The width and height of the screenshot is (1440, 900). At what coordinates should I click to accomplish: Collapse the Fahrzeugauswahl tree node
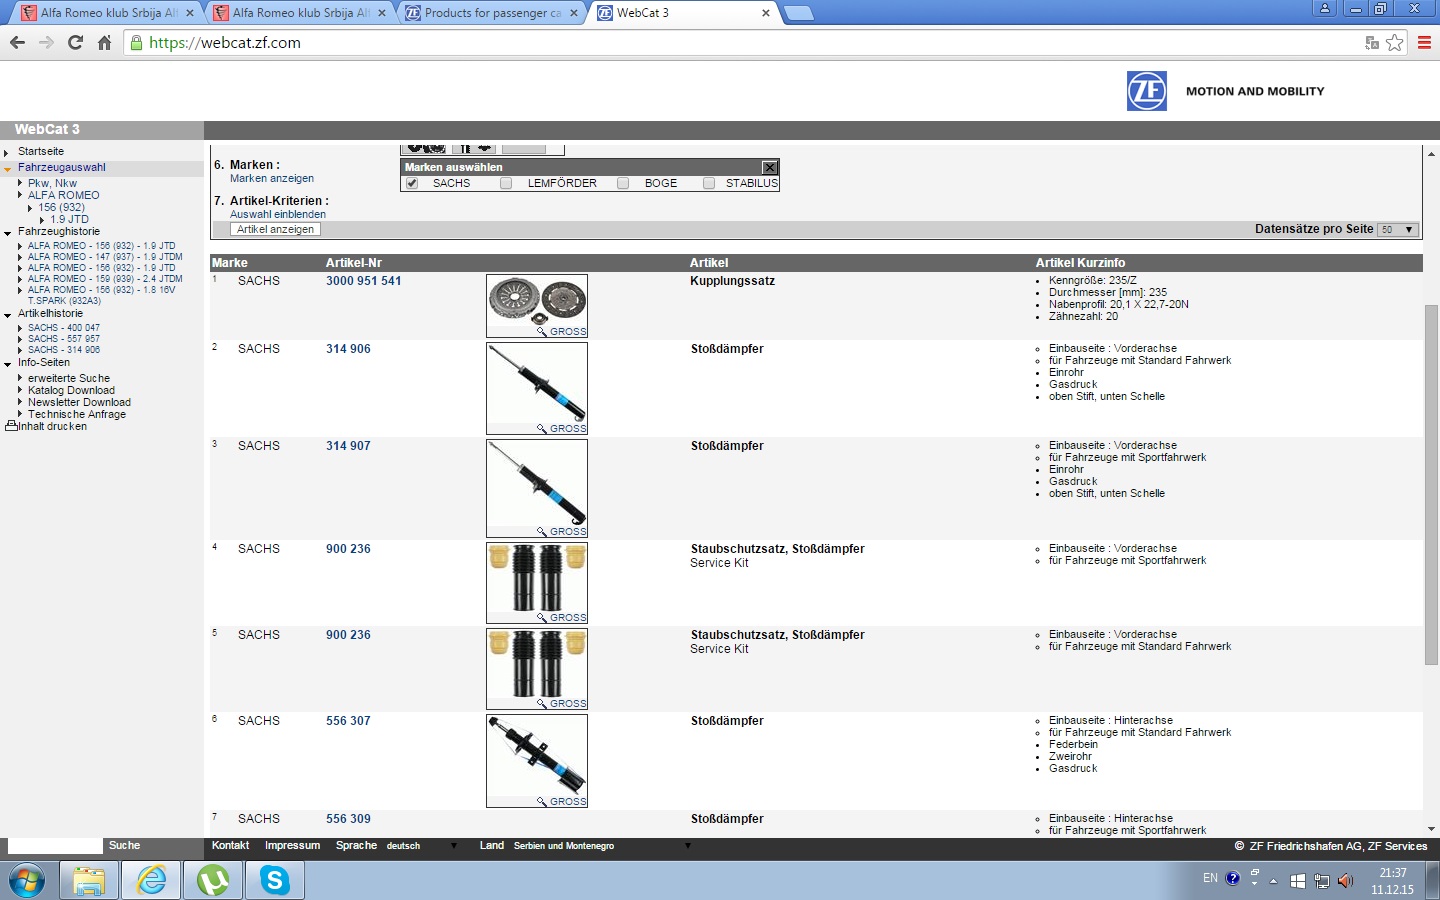[7, 169]
